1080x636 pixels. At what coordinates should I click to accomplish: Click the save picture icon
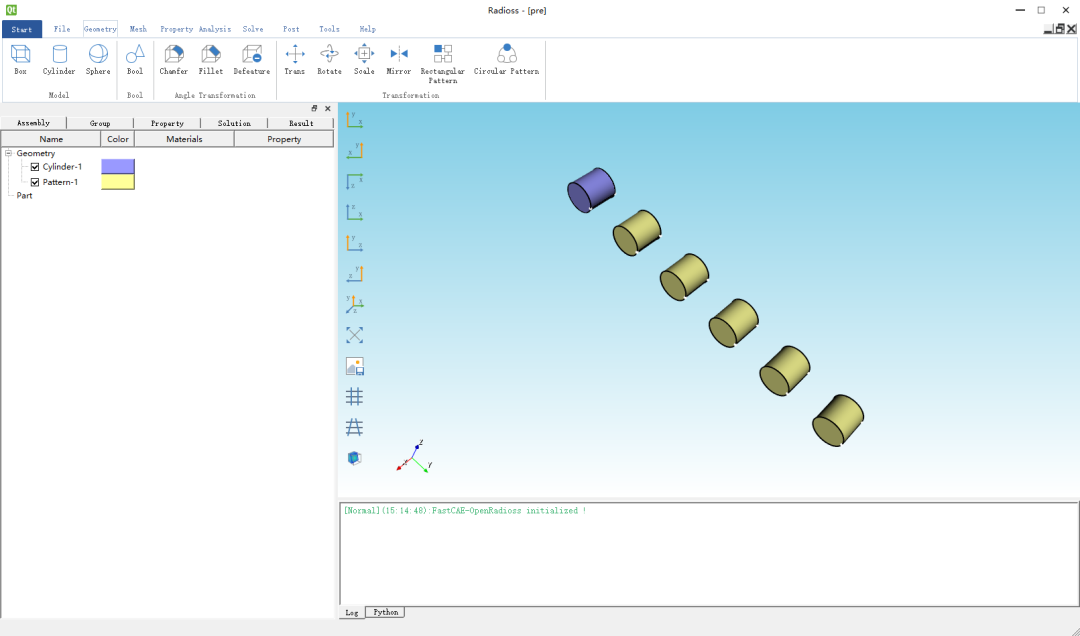point(354,366)
